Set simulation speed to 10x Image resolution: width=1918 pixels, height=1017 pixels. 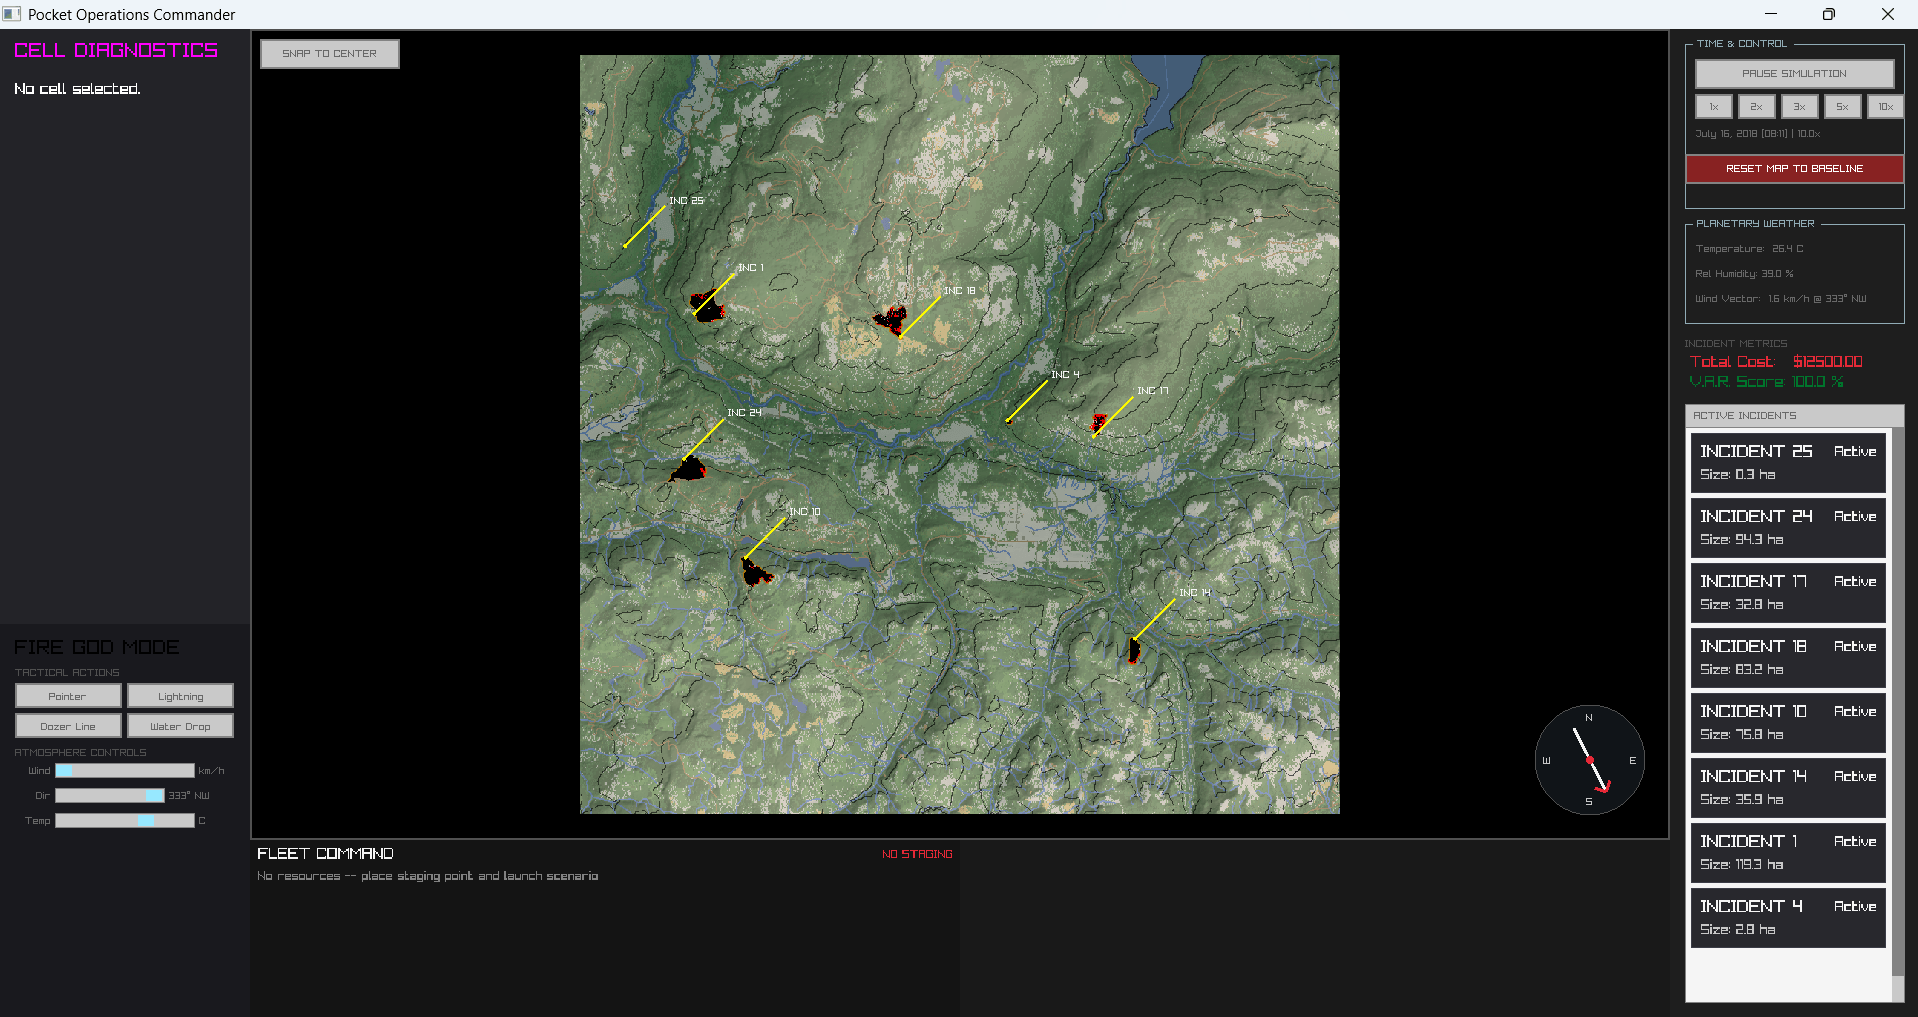click(x=1885, y=107)
